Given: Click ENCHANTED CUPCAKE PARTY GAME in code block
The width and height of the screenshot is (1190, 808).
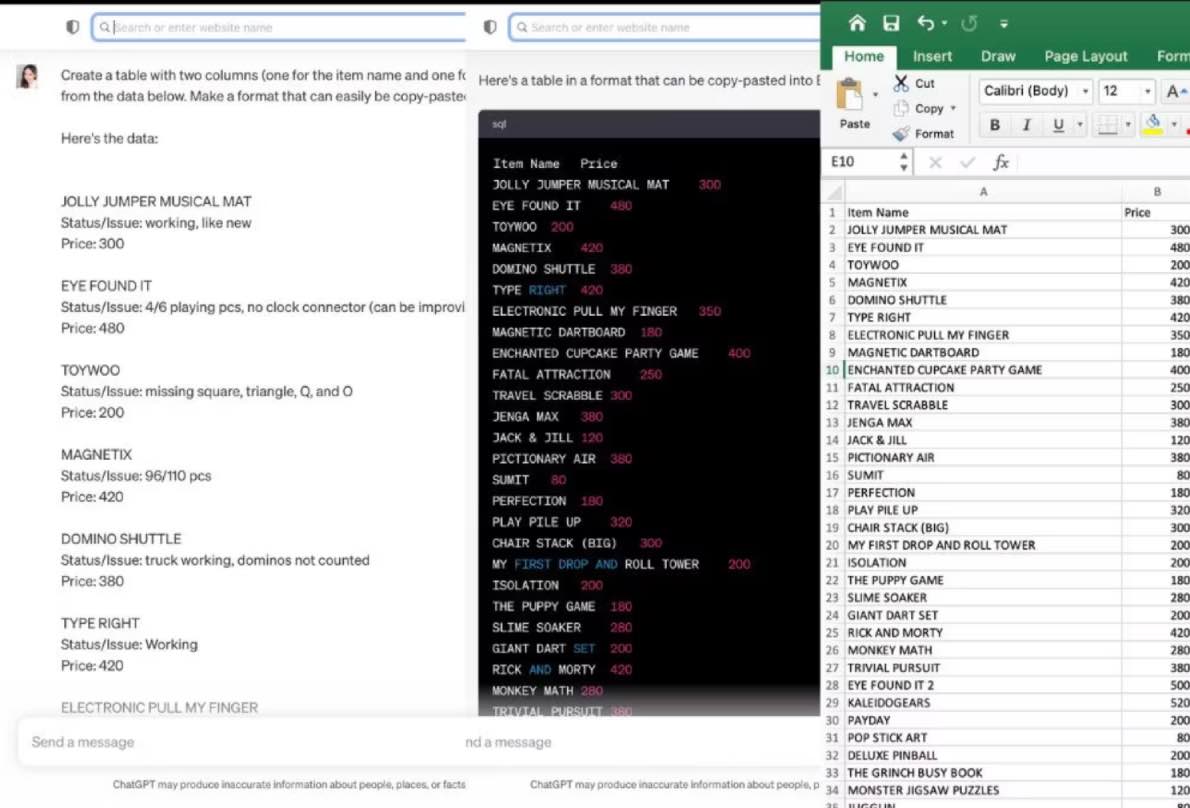Looking at the screenshot, I should point(595,354).
